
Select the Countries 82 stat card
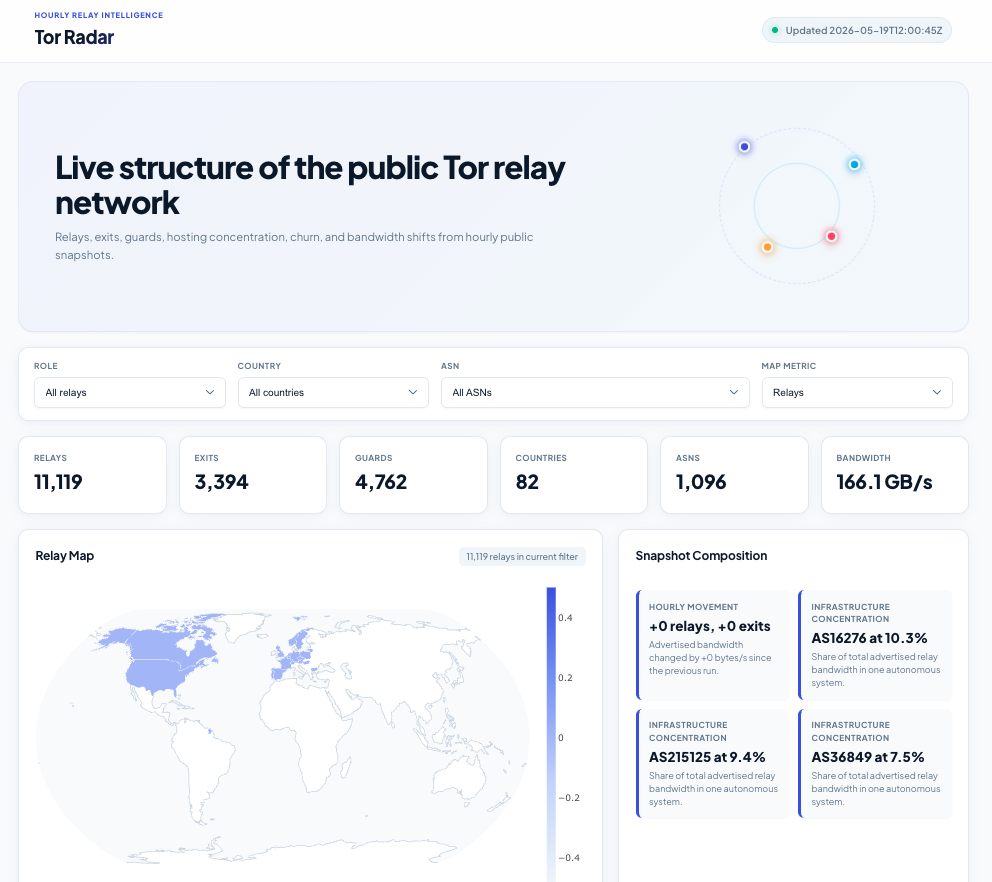(574, 475)
